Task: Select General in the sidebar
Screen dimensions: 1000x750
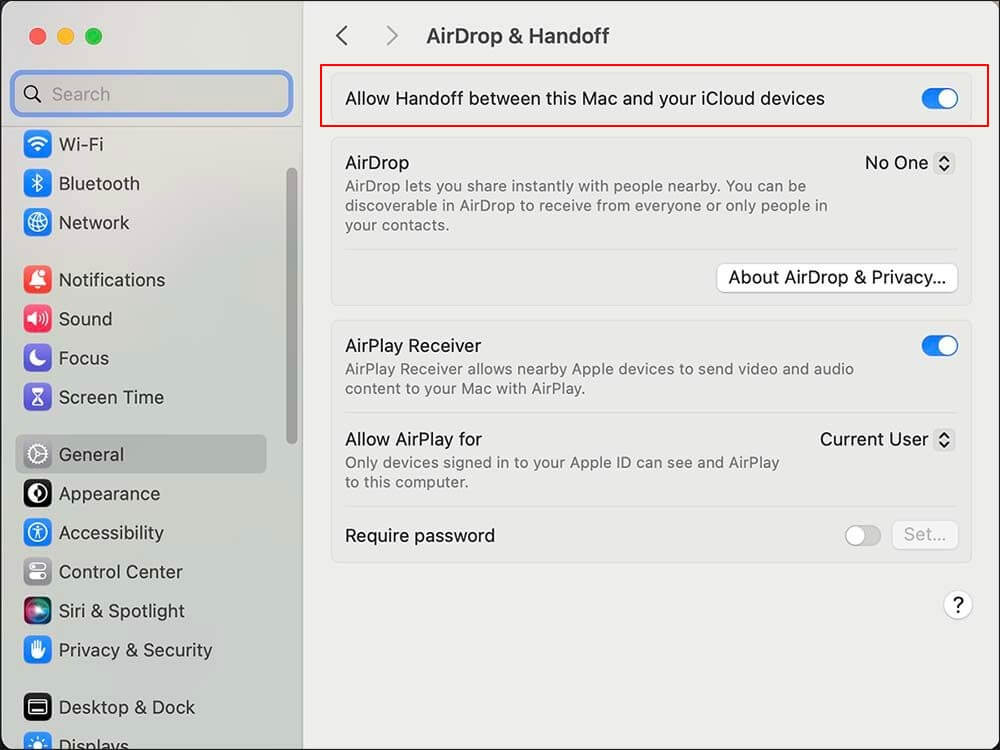Action: 92,453
